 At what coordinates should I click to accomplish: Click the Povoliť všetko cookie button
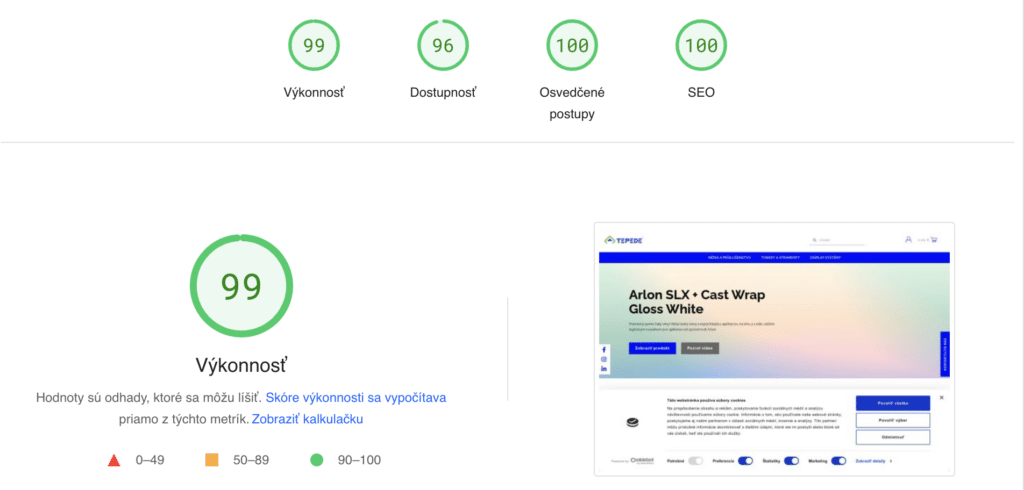(893, 402)
